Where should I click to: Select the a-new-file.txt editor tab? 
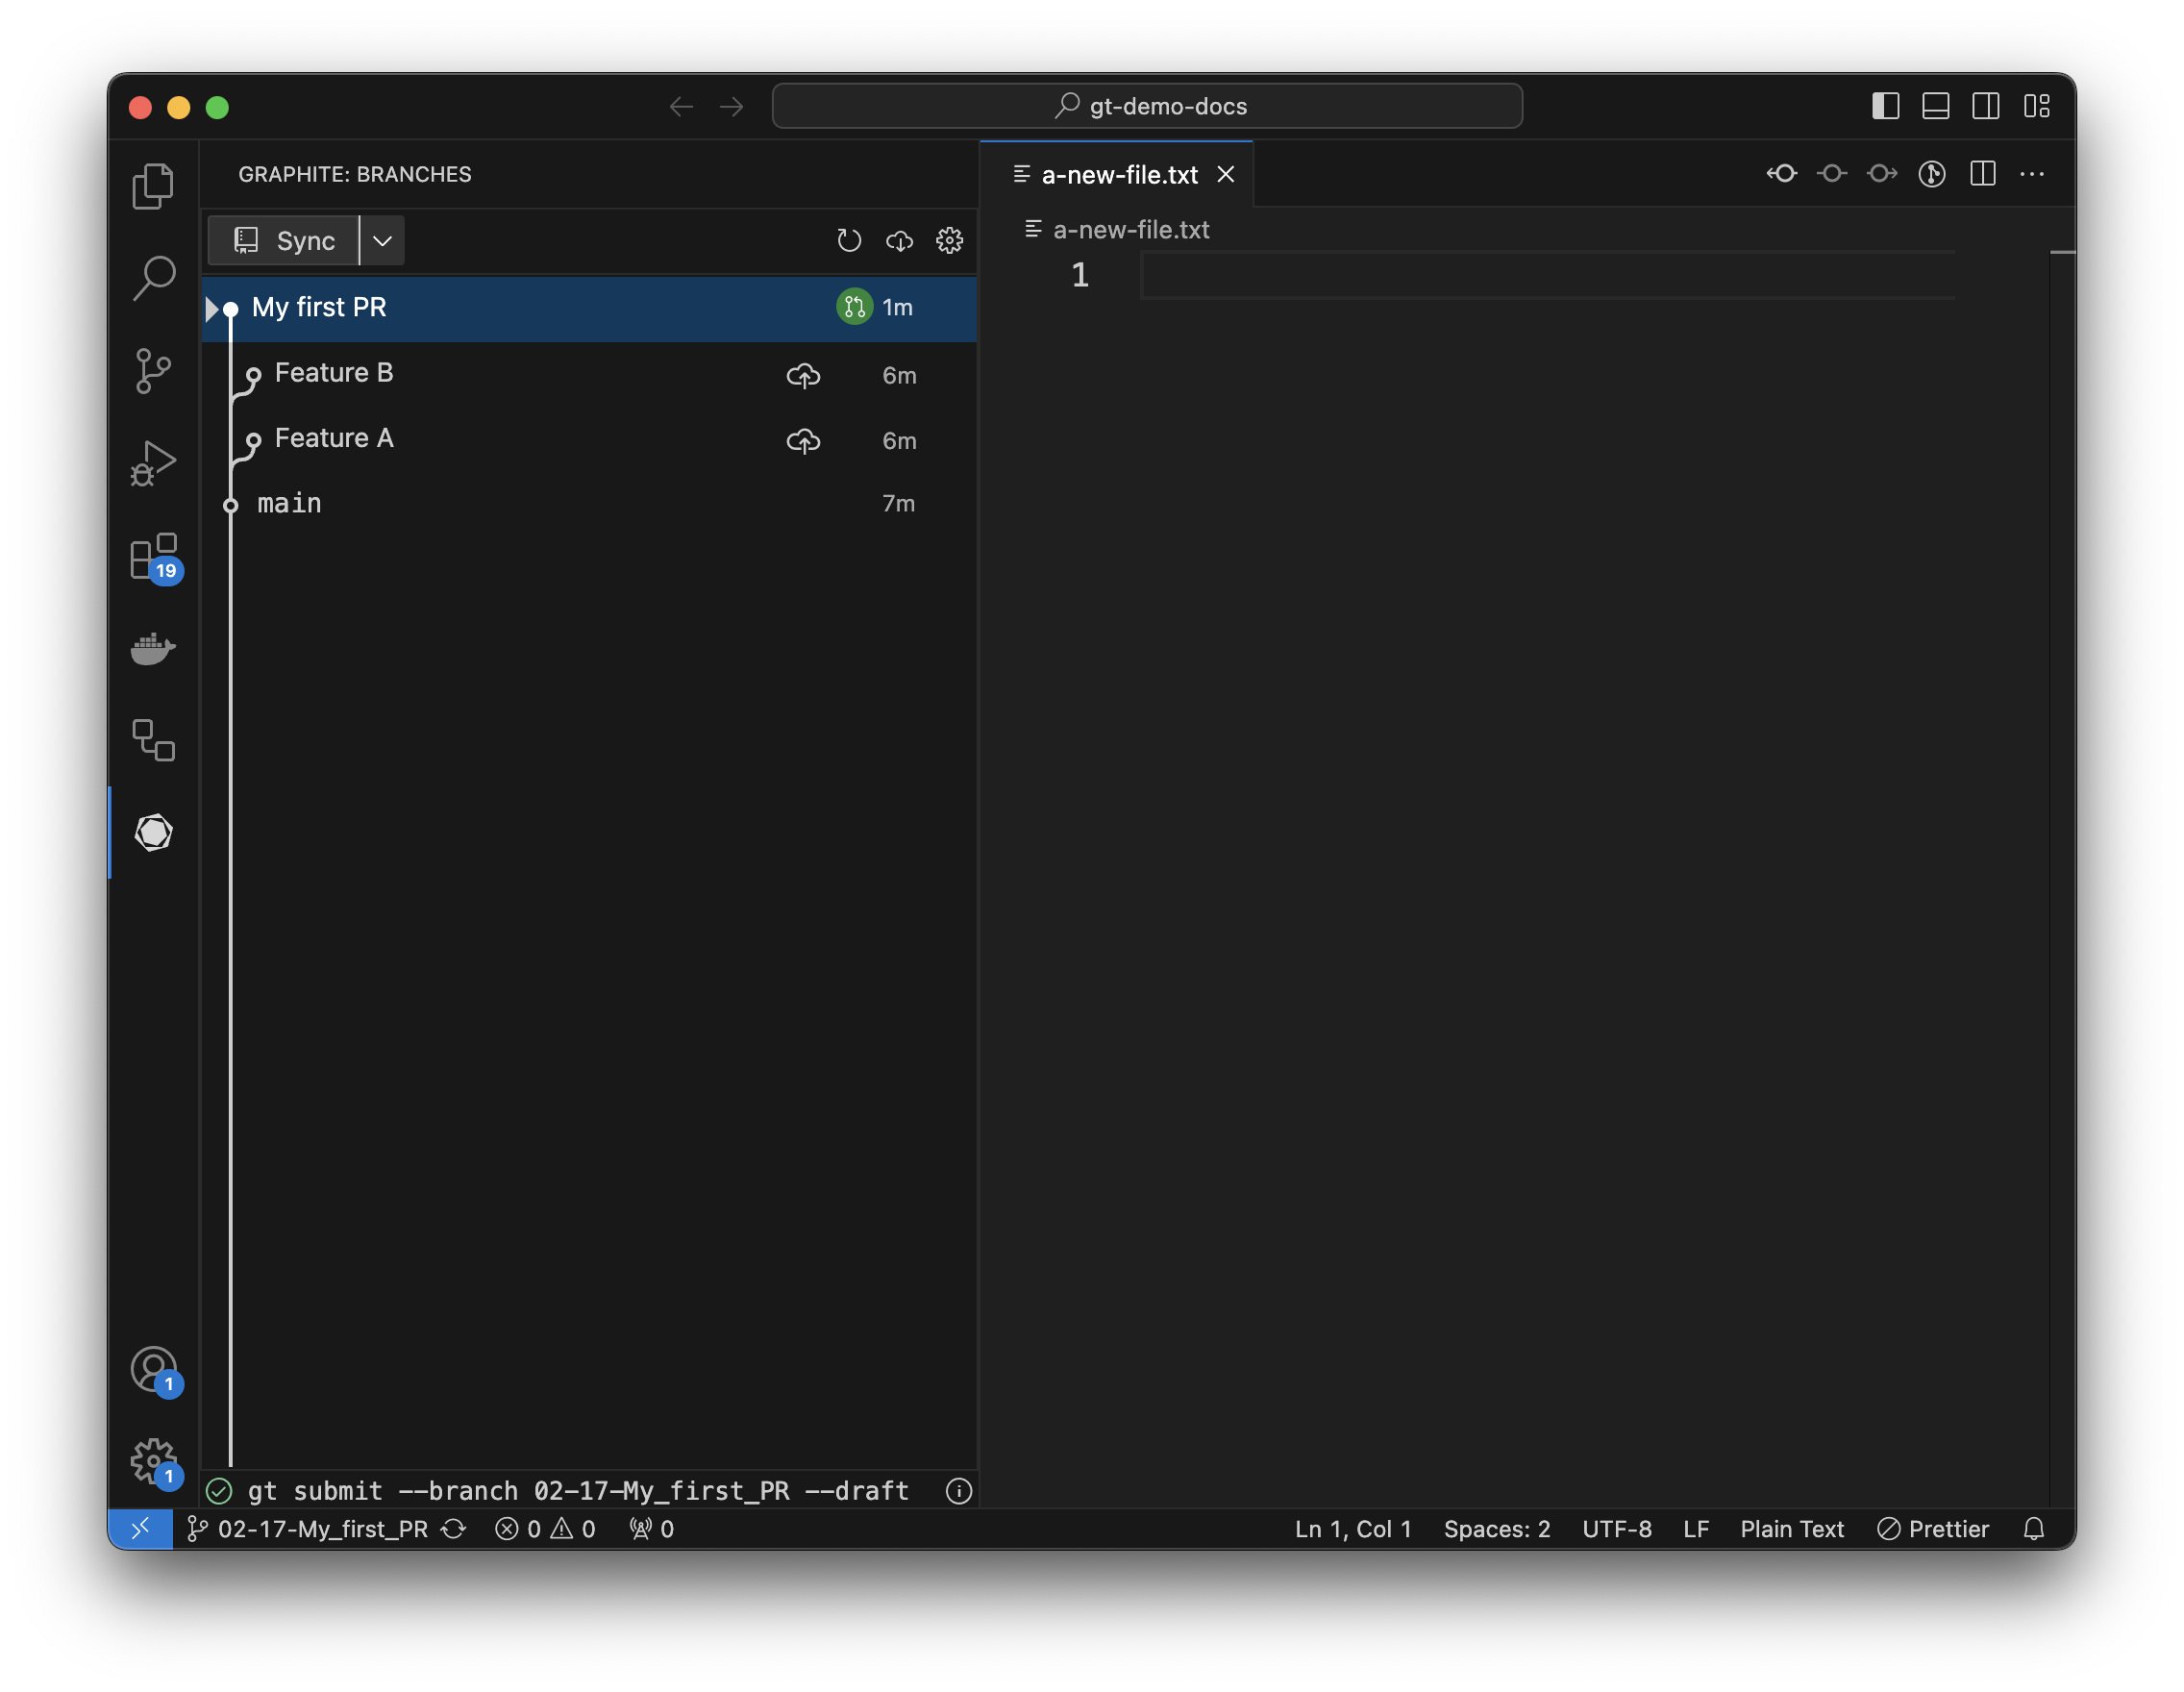coord(1118,175)
